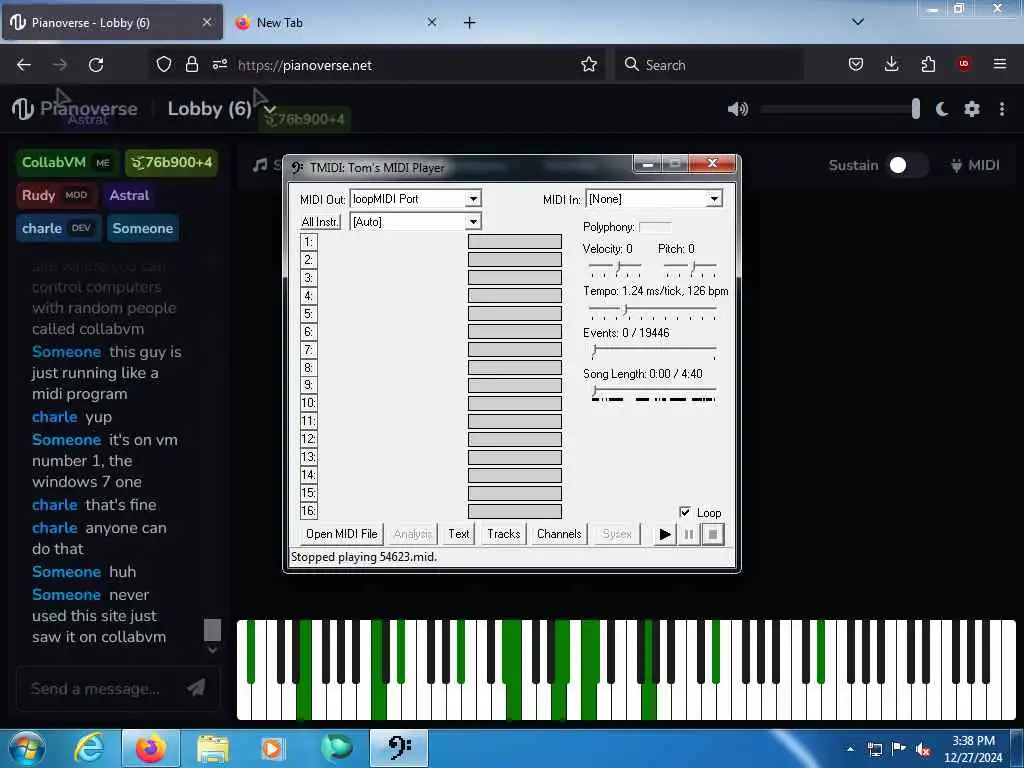This screenshot has width=1024, height=768.
Task: Open the List all tabs chevron
Action: point(858,22)
